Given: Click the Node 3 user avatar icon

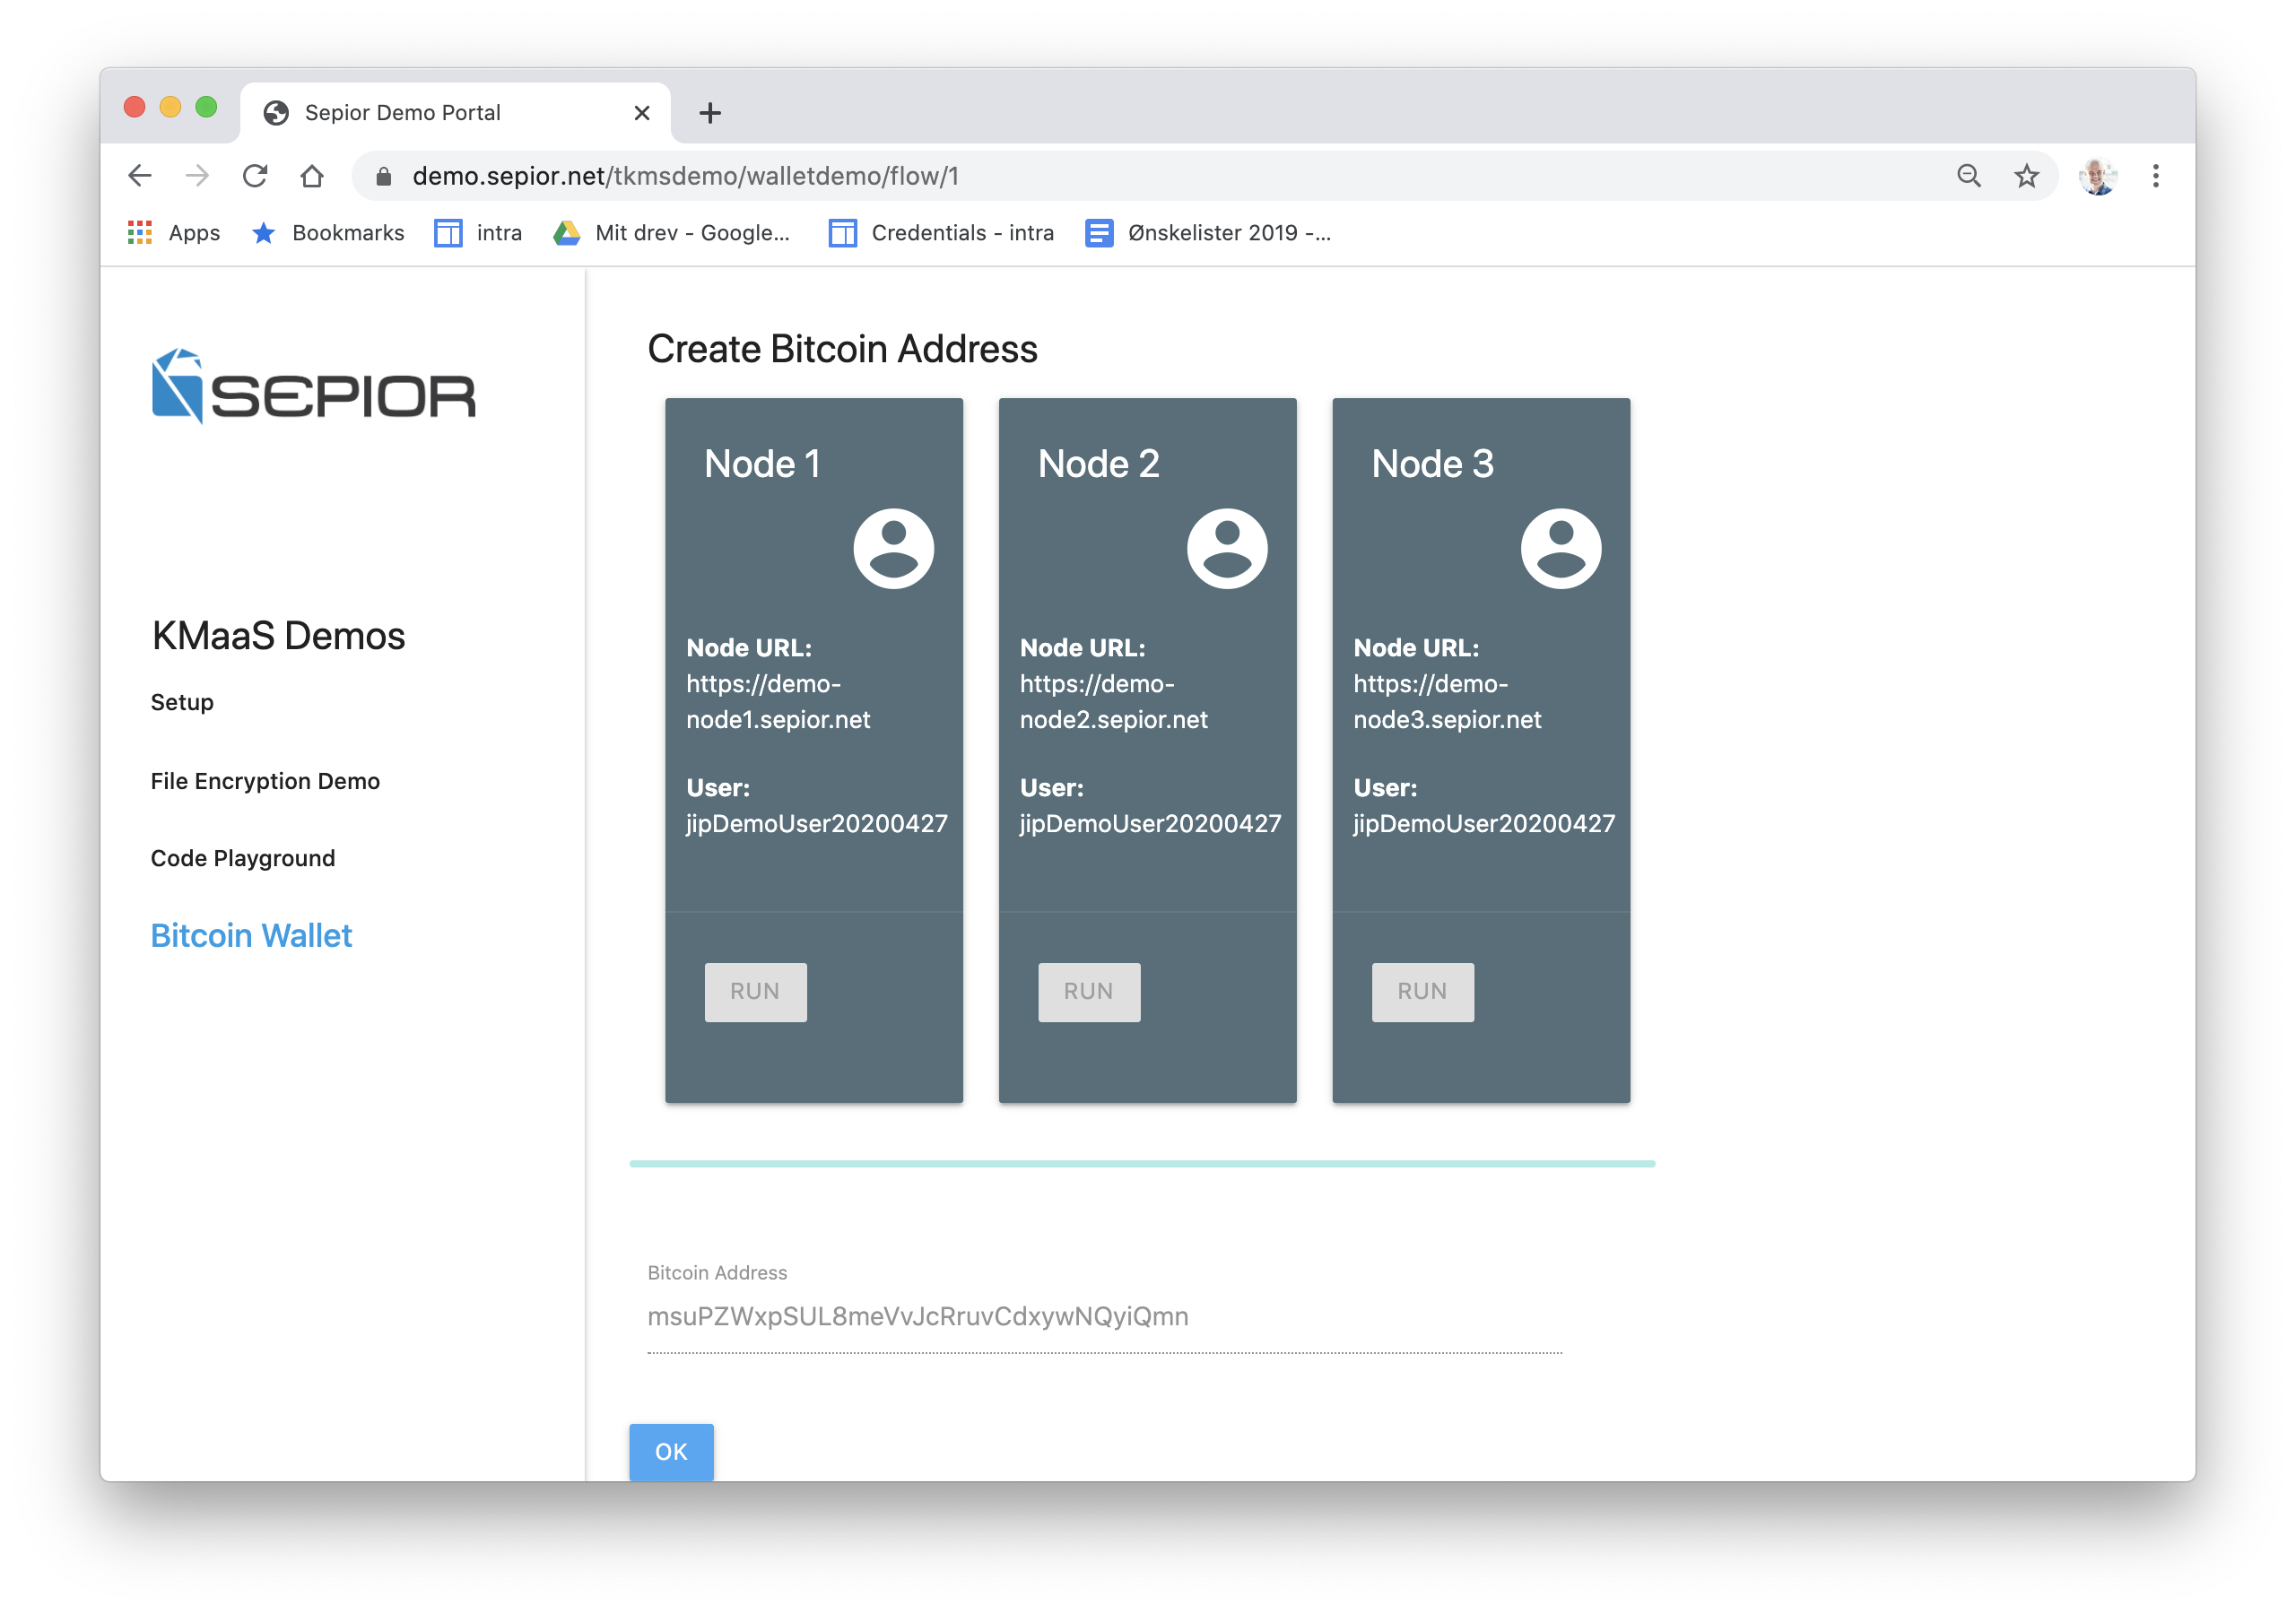Looking at the screenshot, I should click(x=1560, y=549).
